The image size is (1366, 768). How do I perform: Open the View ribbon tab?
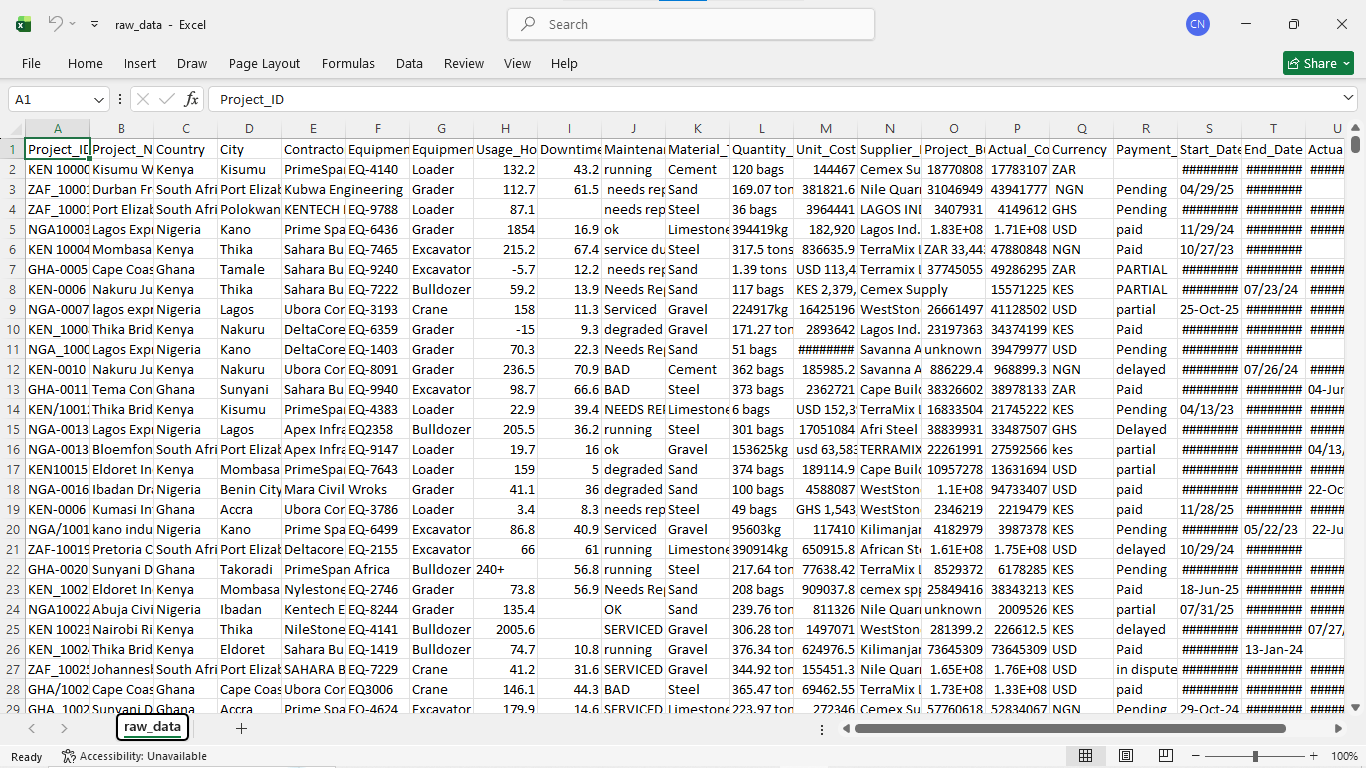tap(517, 63)
